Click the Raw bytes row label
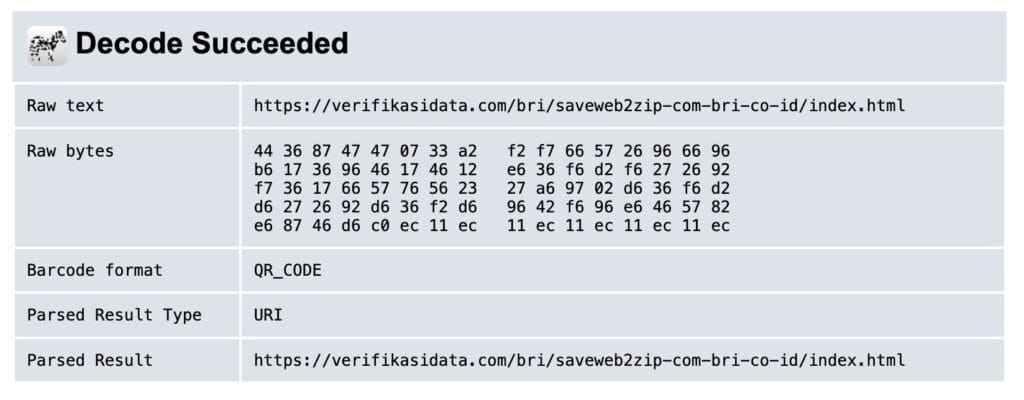The width and height of the screenshot is (1024, 400). pos(71,151)
